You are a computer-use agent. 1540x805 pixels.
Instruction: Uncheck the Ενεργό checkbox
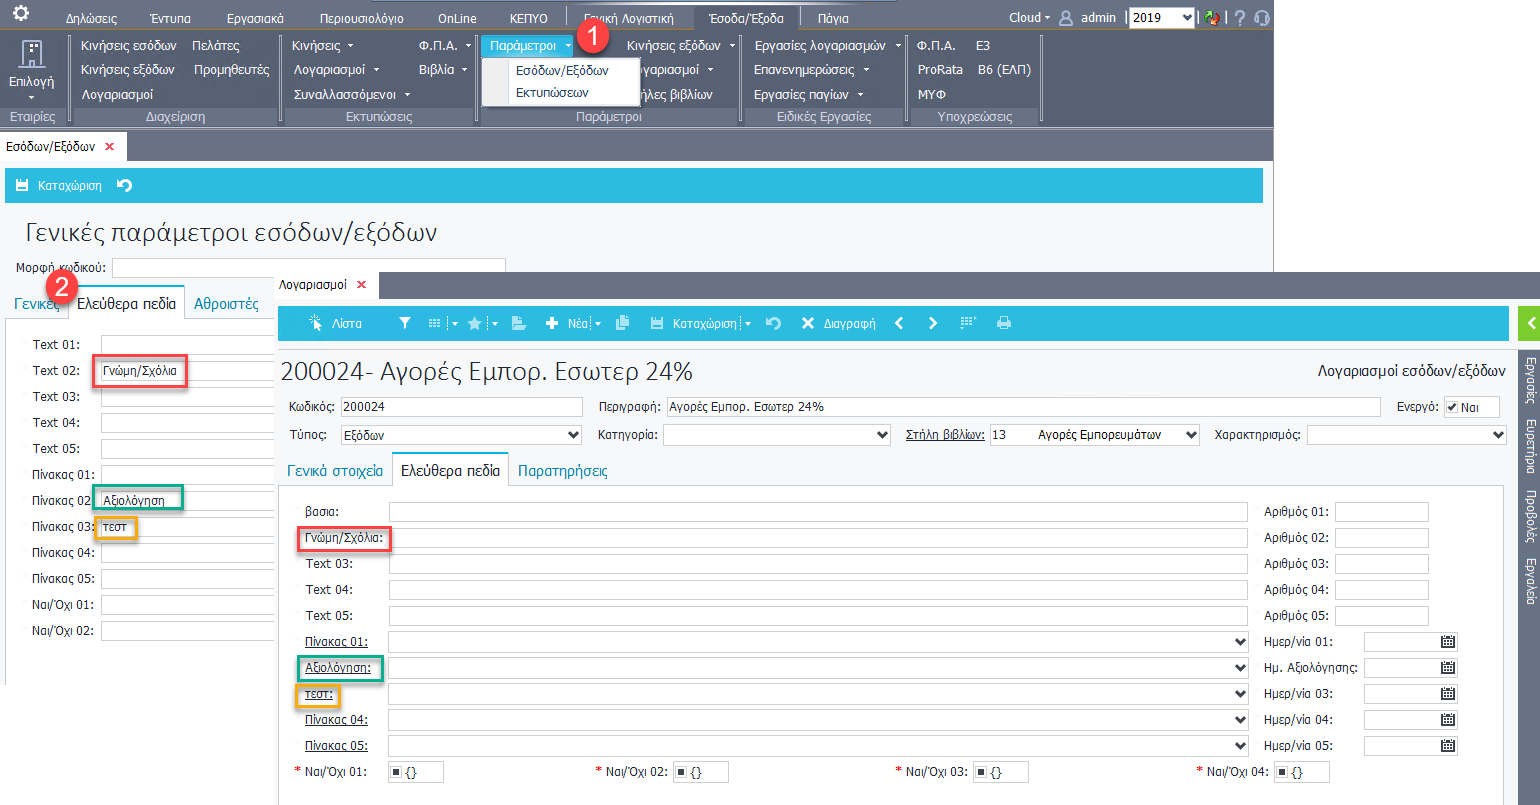(1451, 407)
